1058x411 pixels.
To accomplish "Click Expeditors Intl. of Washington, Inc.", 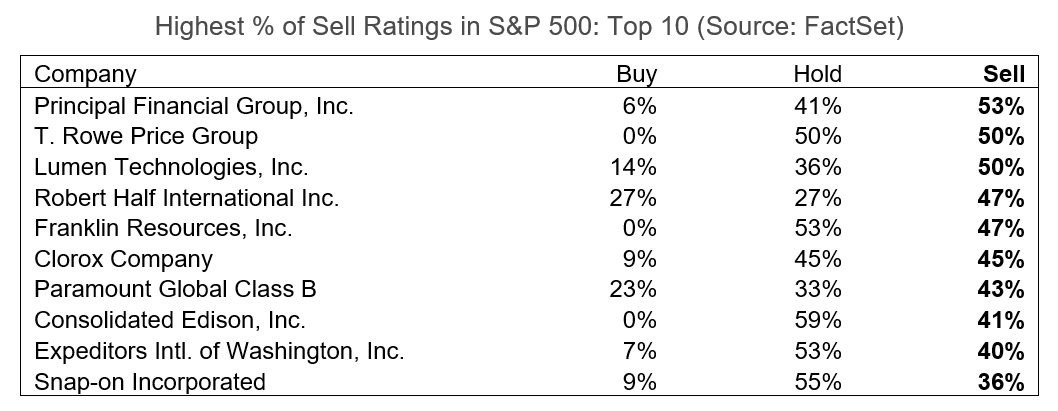I will pos(219,352).
